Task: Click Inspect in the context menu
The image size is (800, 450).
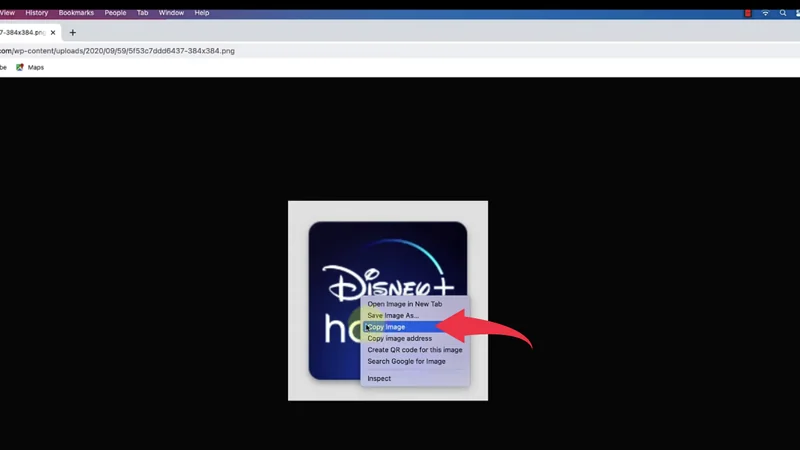Action: pos(379,379)
